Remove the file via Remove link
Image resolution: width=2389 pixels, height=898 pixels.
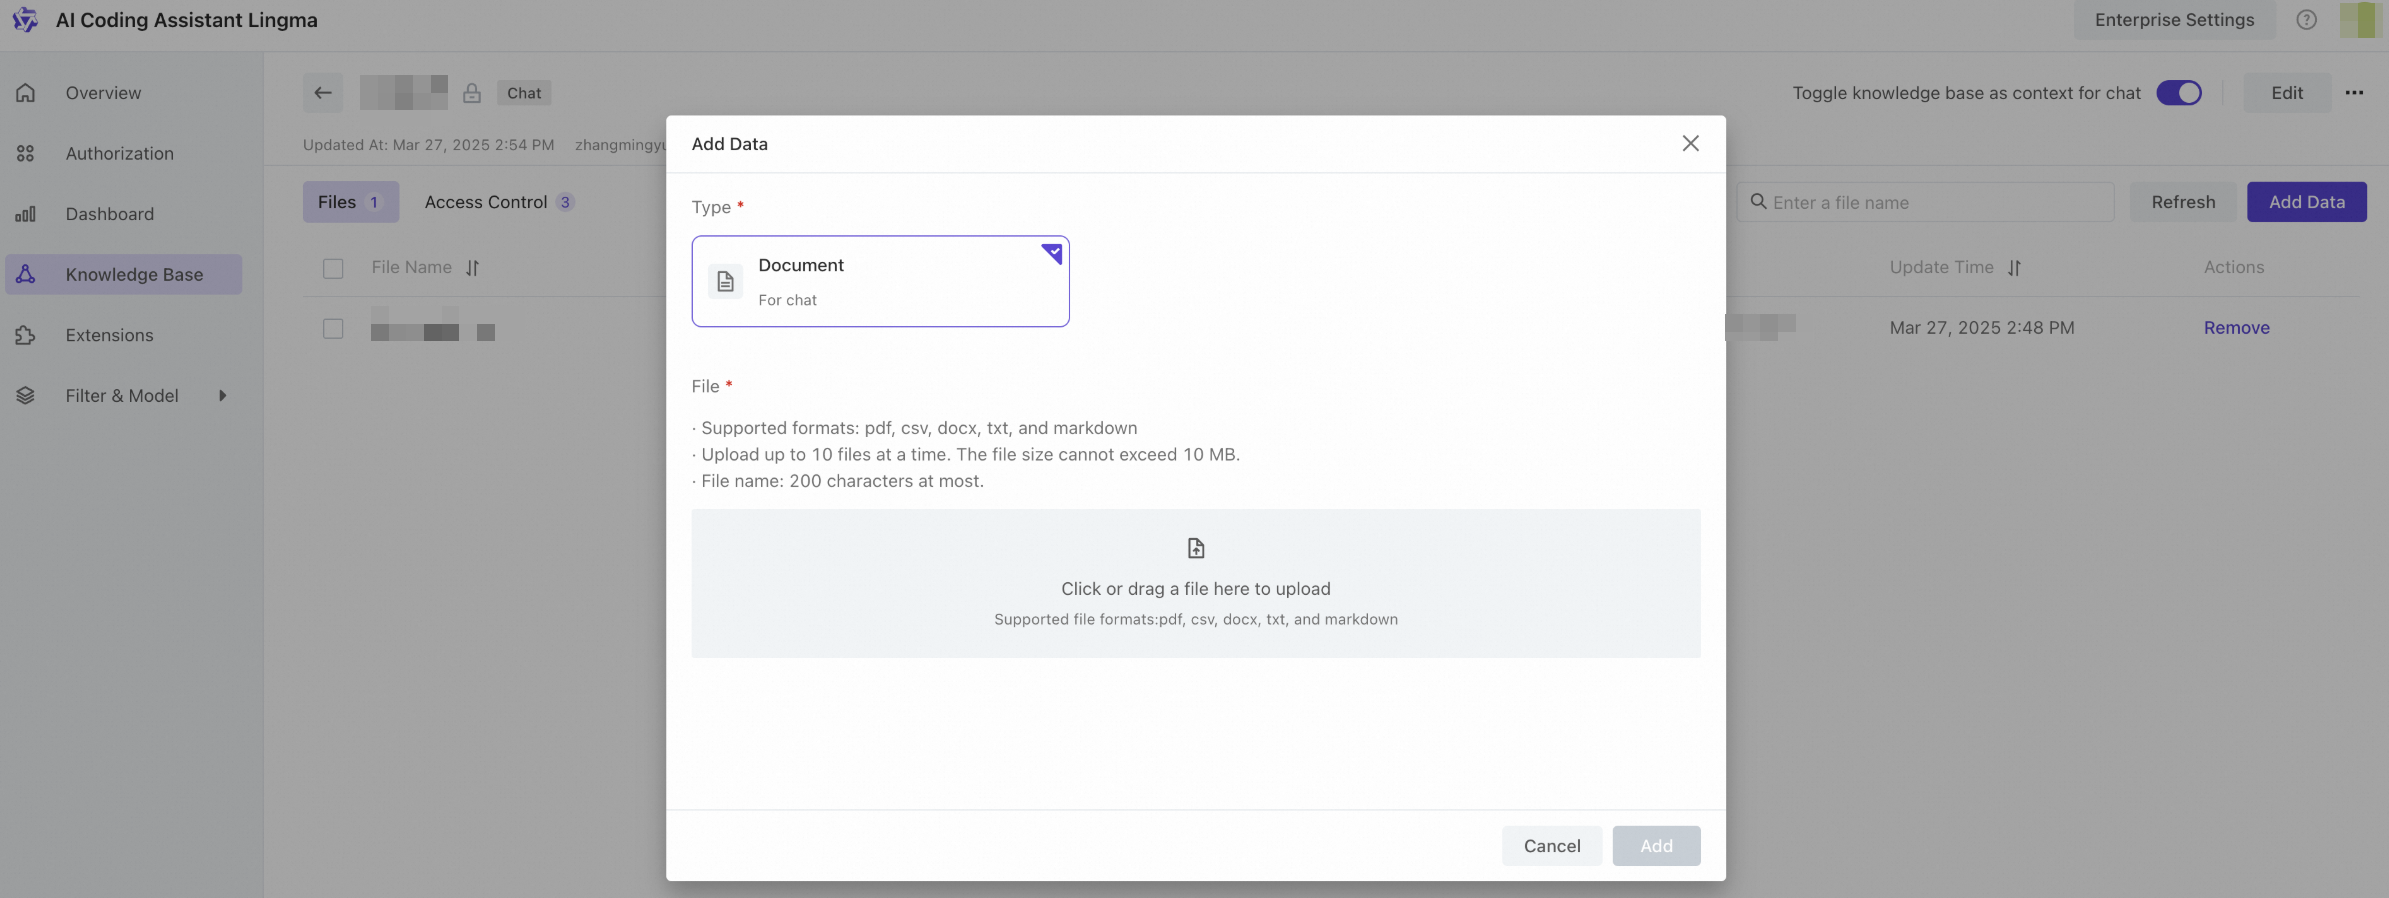(2236, 328)
